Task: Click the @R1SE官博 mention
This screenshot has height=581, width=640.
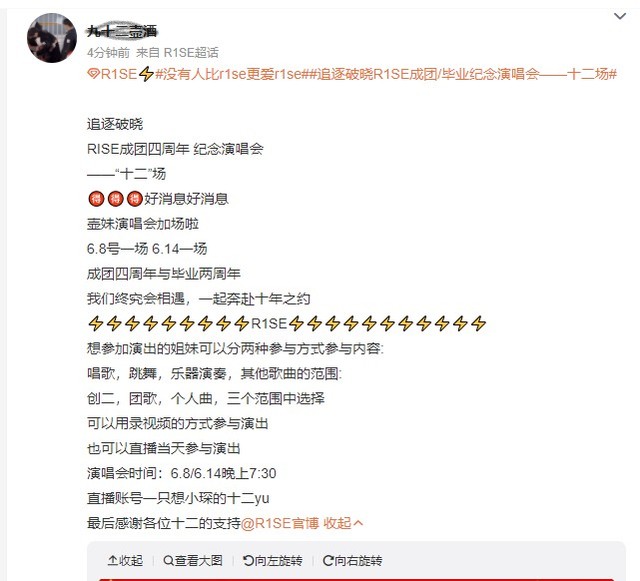Action: pyautogui.click(x=280, y=523)
